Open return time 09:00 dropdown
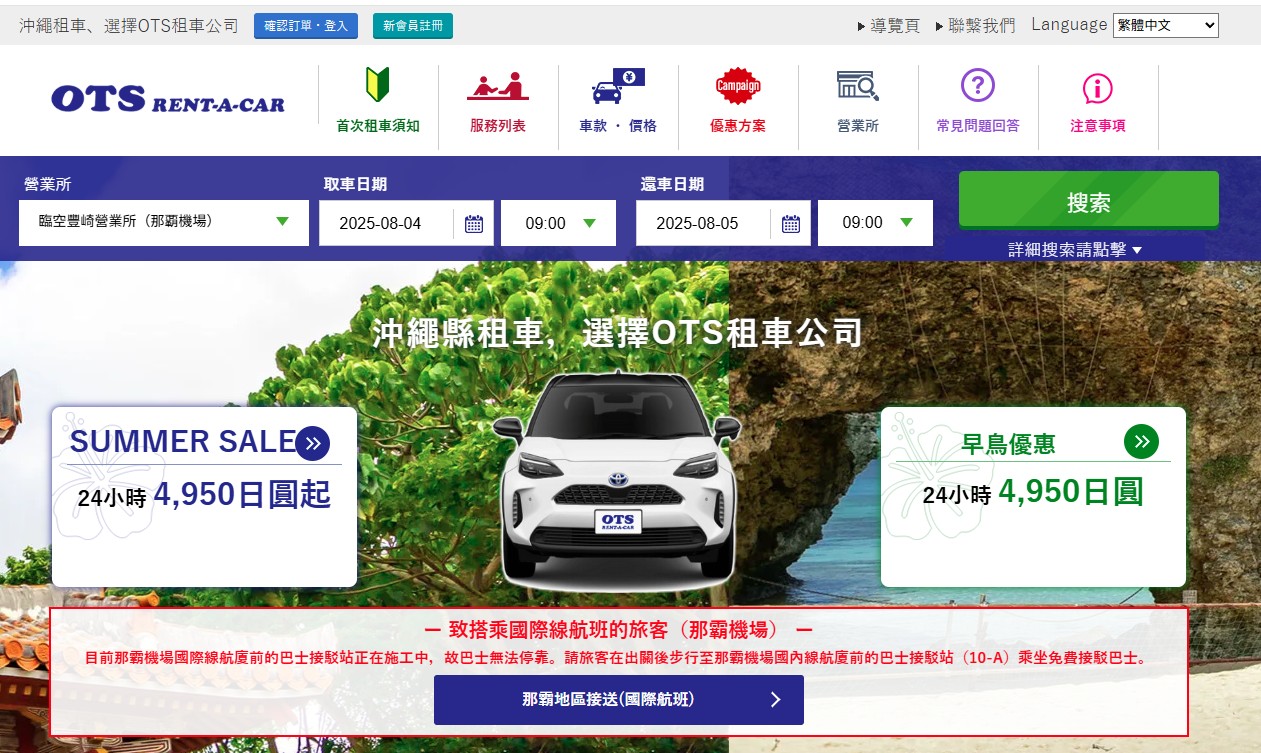The width and height of the screenshot is (1261, 753). pos(875,223)
